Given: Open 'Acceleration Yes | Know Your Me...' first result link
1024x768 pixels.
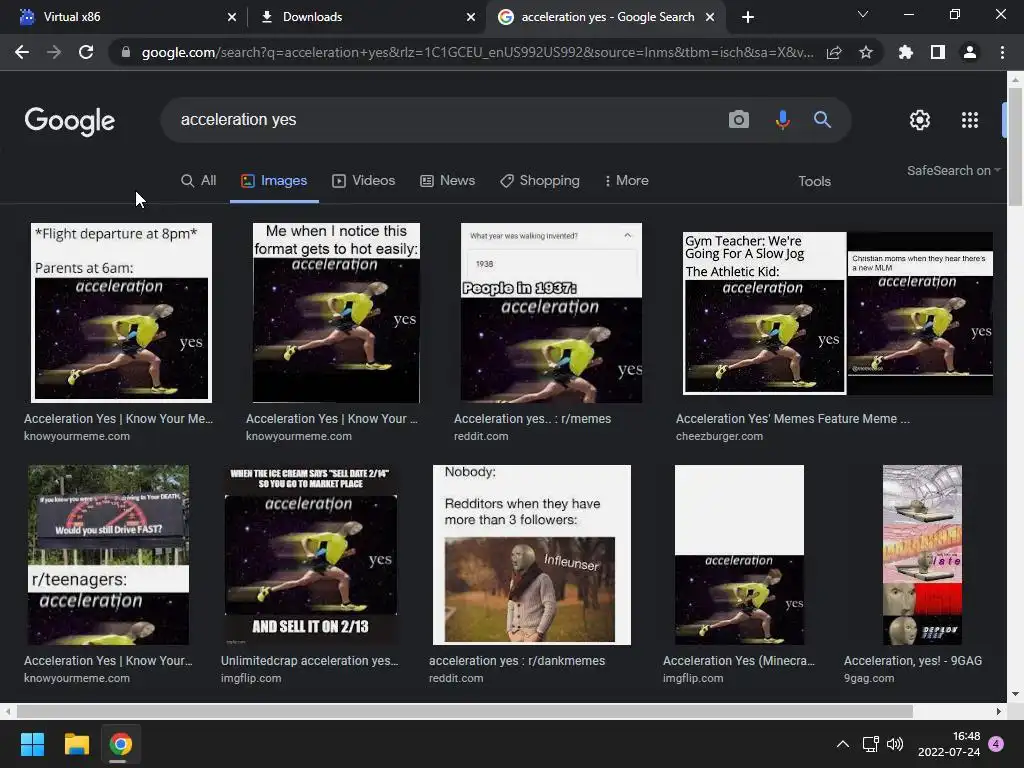Looking at the screenshot, I should pos(118,419).
